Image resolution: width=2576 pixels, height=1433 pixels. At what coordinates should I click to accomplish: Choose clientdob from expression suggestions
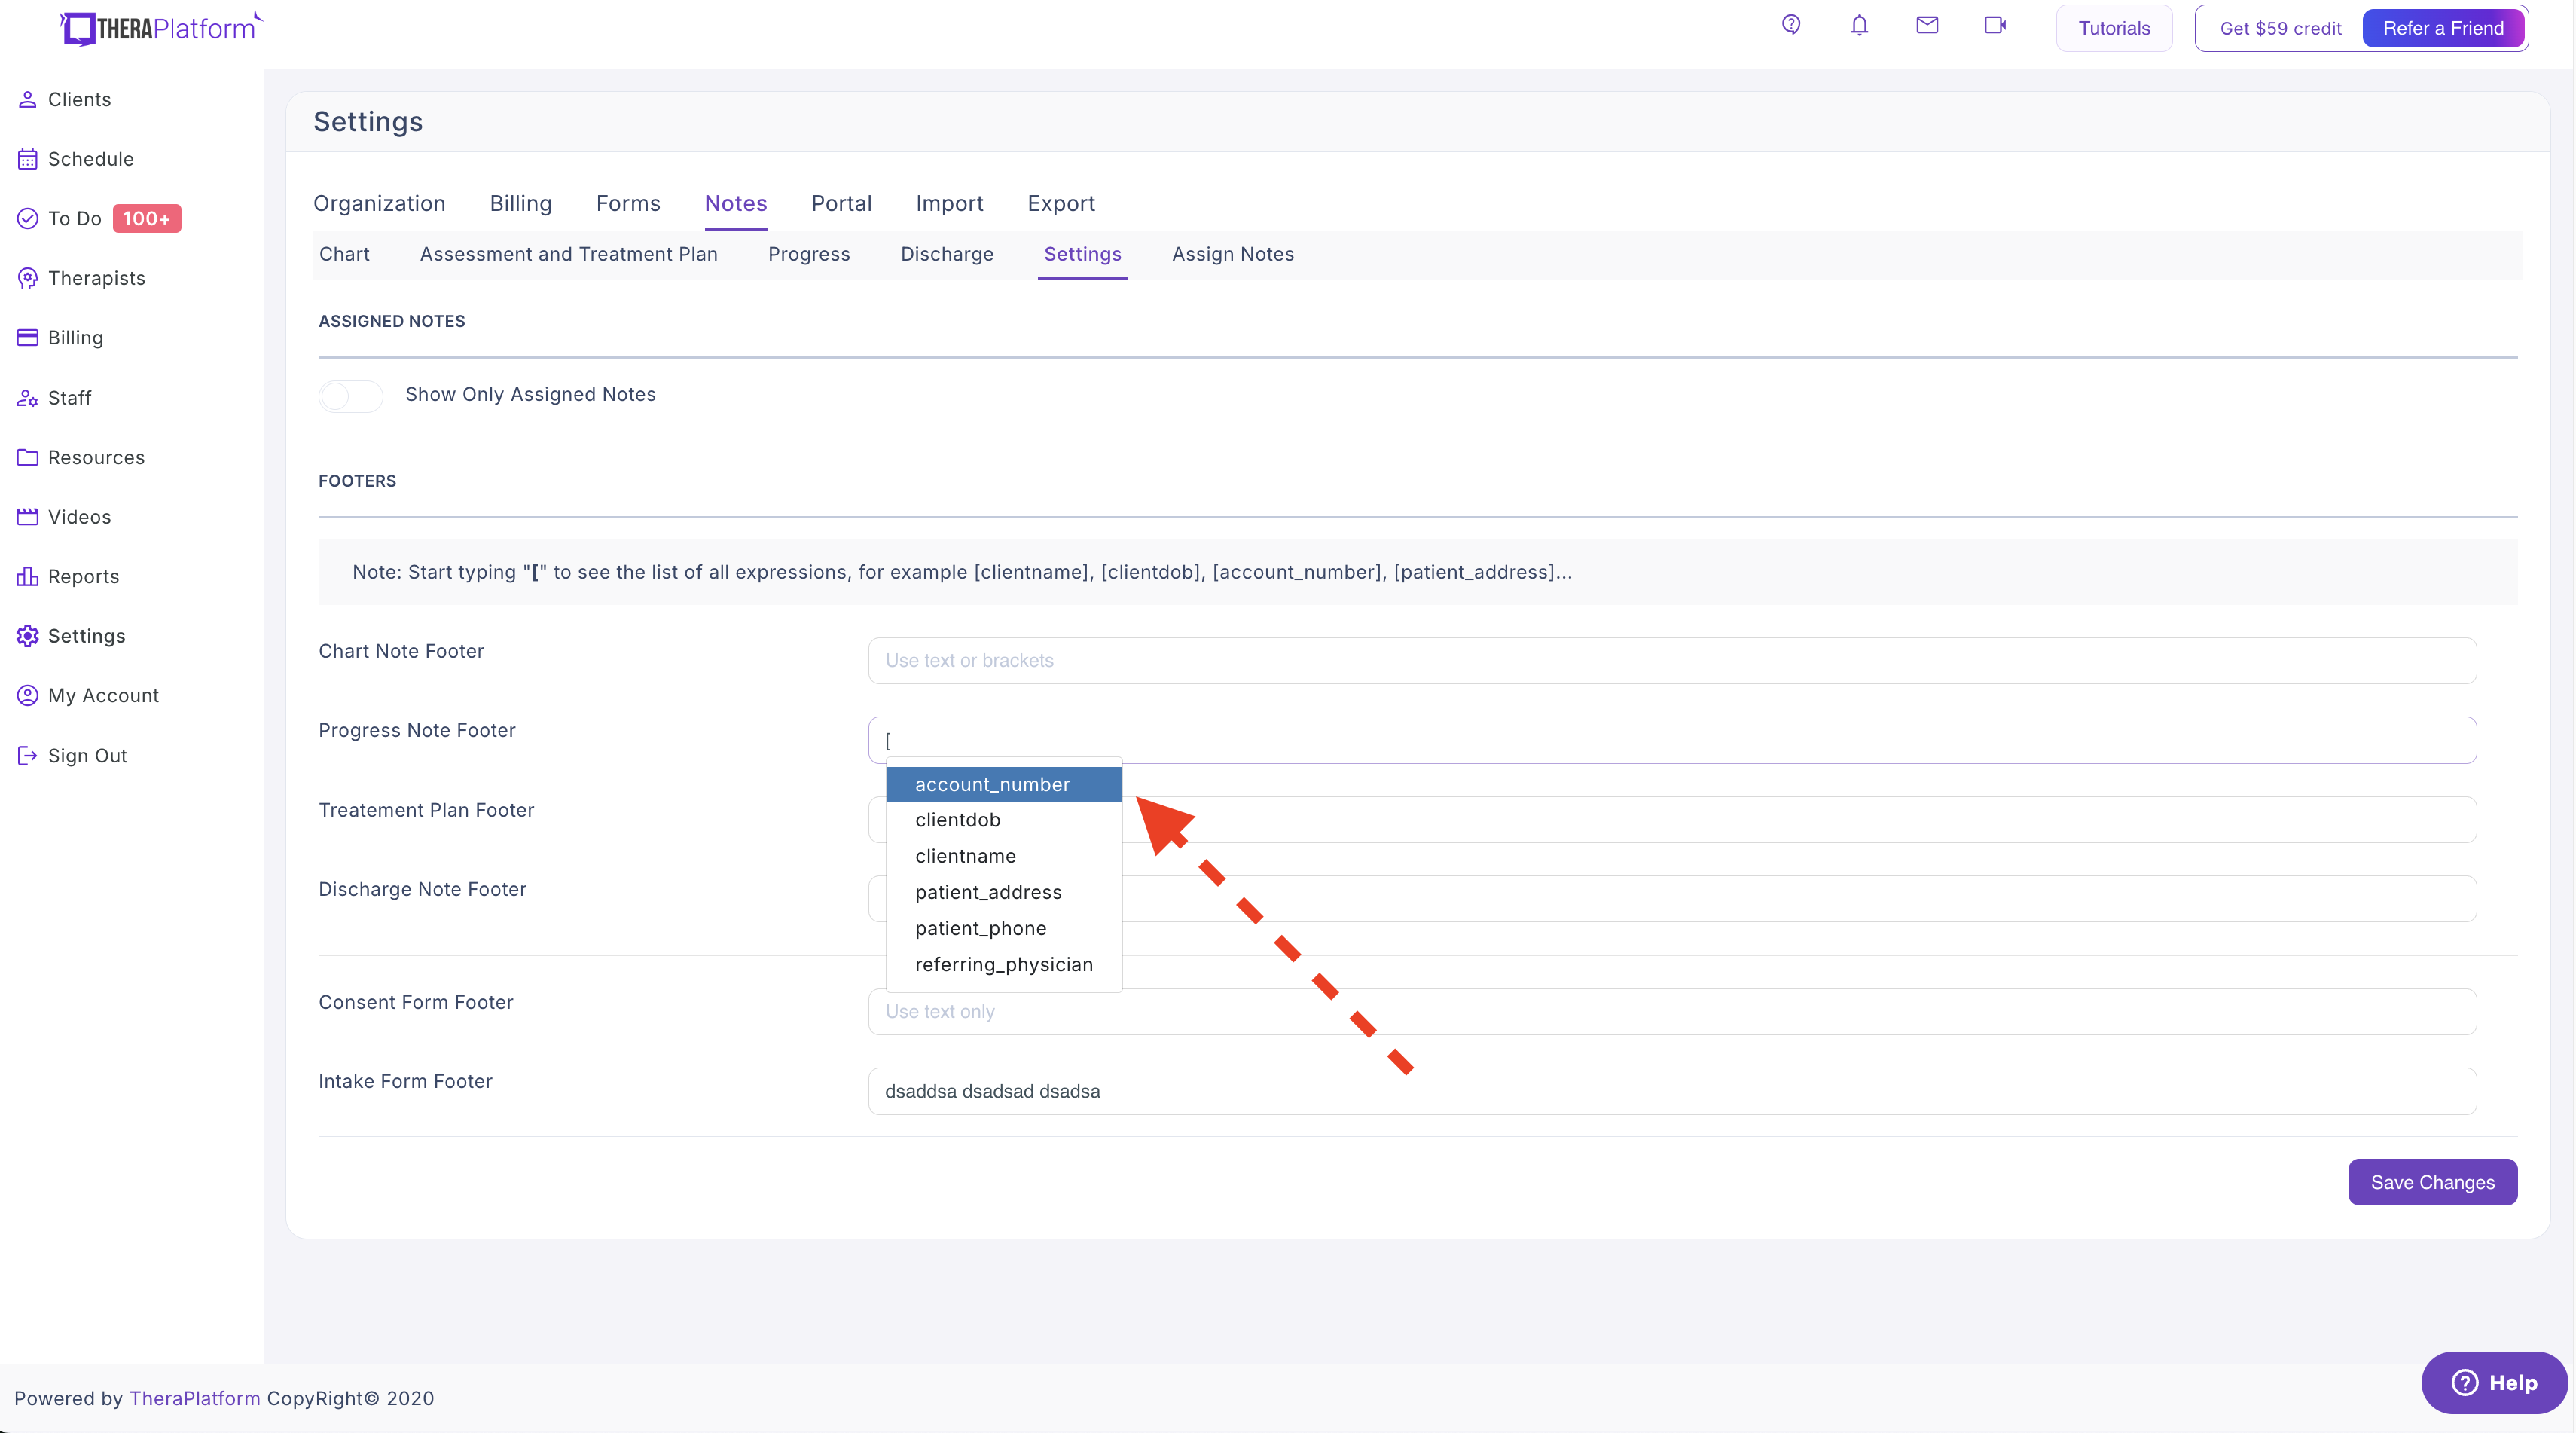[1003, 820]
